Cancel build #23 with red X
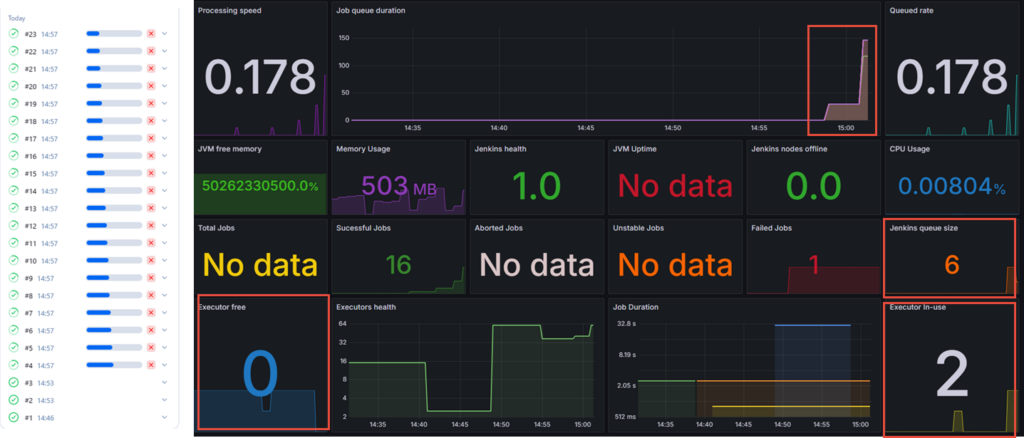Screen dimensions: 1024x438 tap(151, 34)
